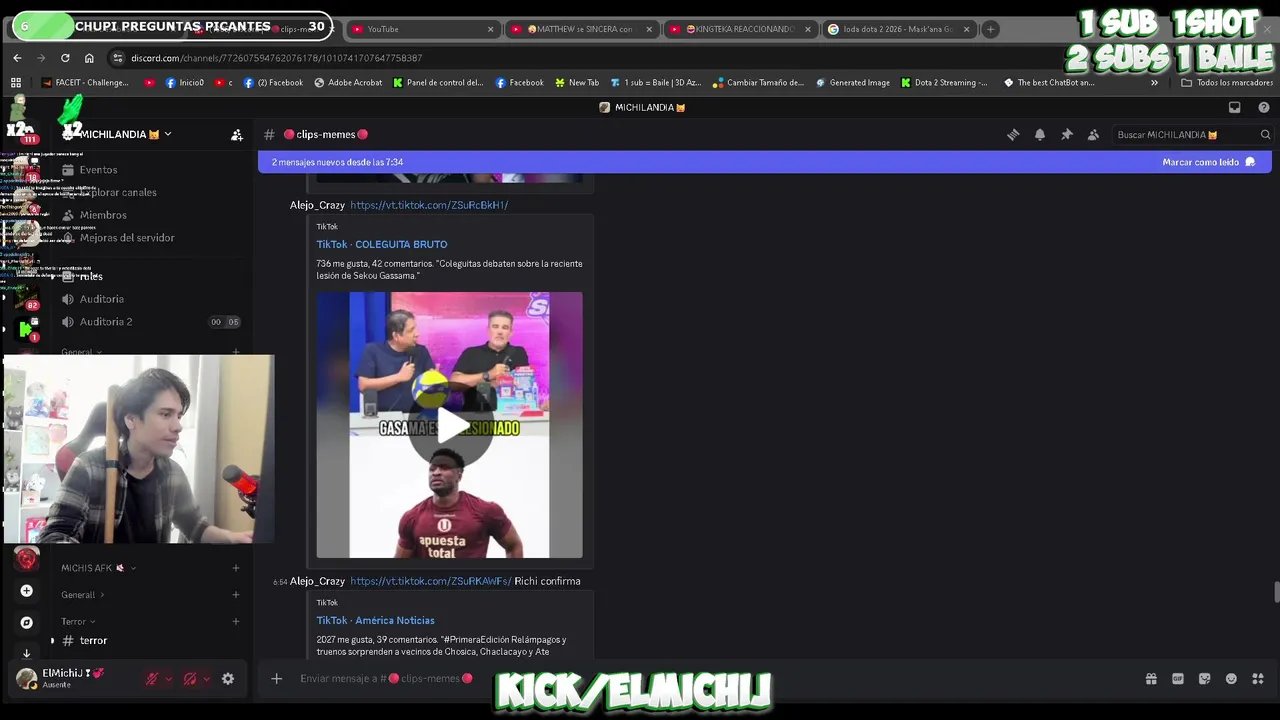
Task: Click the download apps arrow icon
Action: pos(27,653)
